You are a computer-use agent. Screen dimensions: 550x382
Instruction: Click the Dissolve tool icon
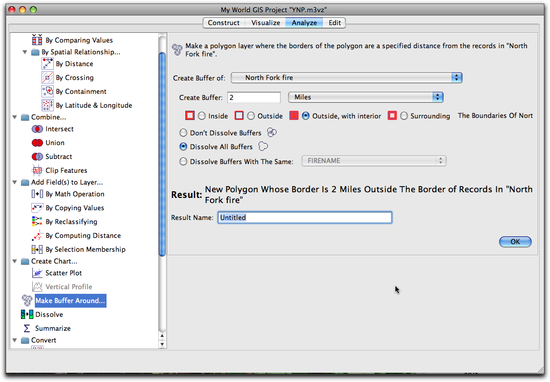(x=27, y=314)
